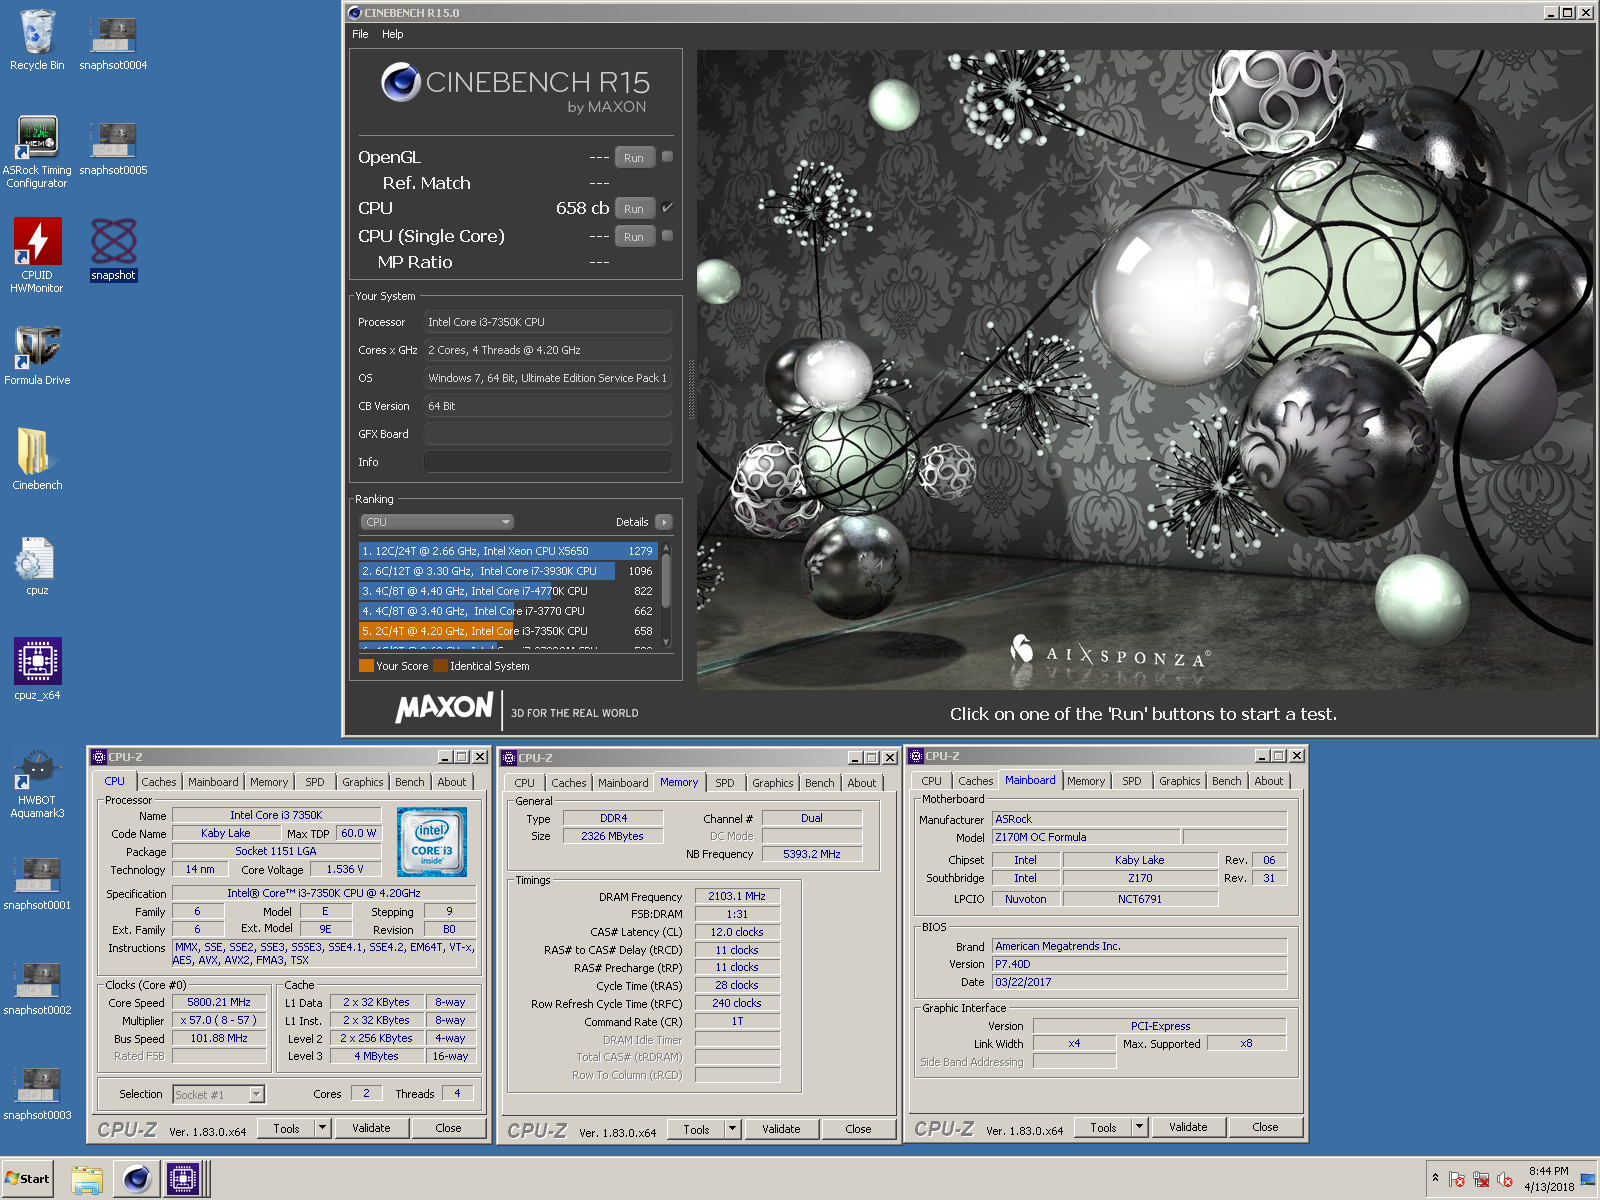This screenshot has height=1200, width=1600.
Task: Open the Help menu in Cinebench
Action: click(393, 34)
